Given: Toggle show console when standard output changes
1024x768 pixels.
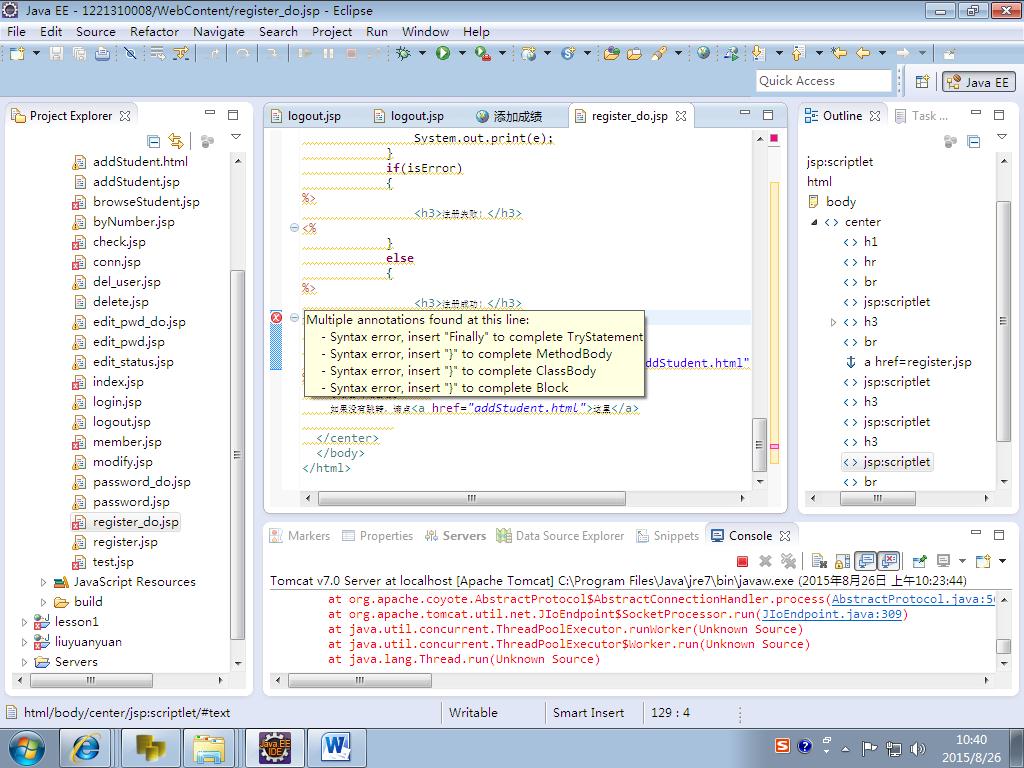Looking at the screenshot, I should tap(866, 561).
